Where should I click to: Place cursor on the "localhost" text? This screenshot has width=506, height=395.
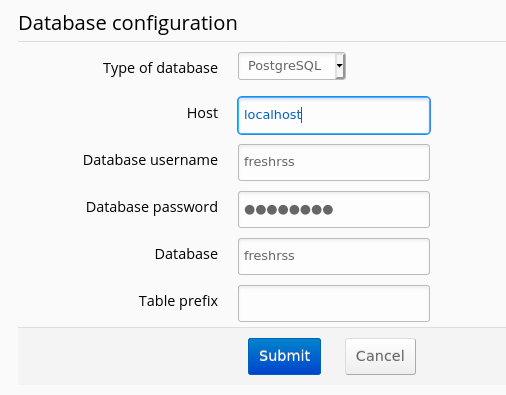pos(273,115)
